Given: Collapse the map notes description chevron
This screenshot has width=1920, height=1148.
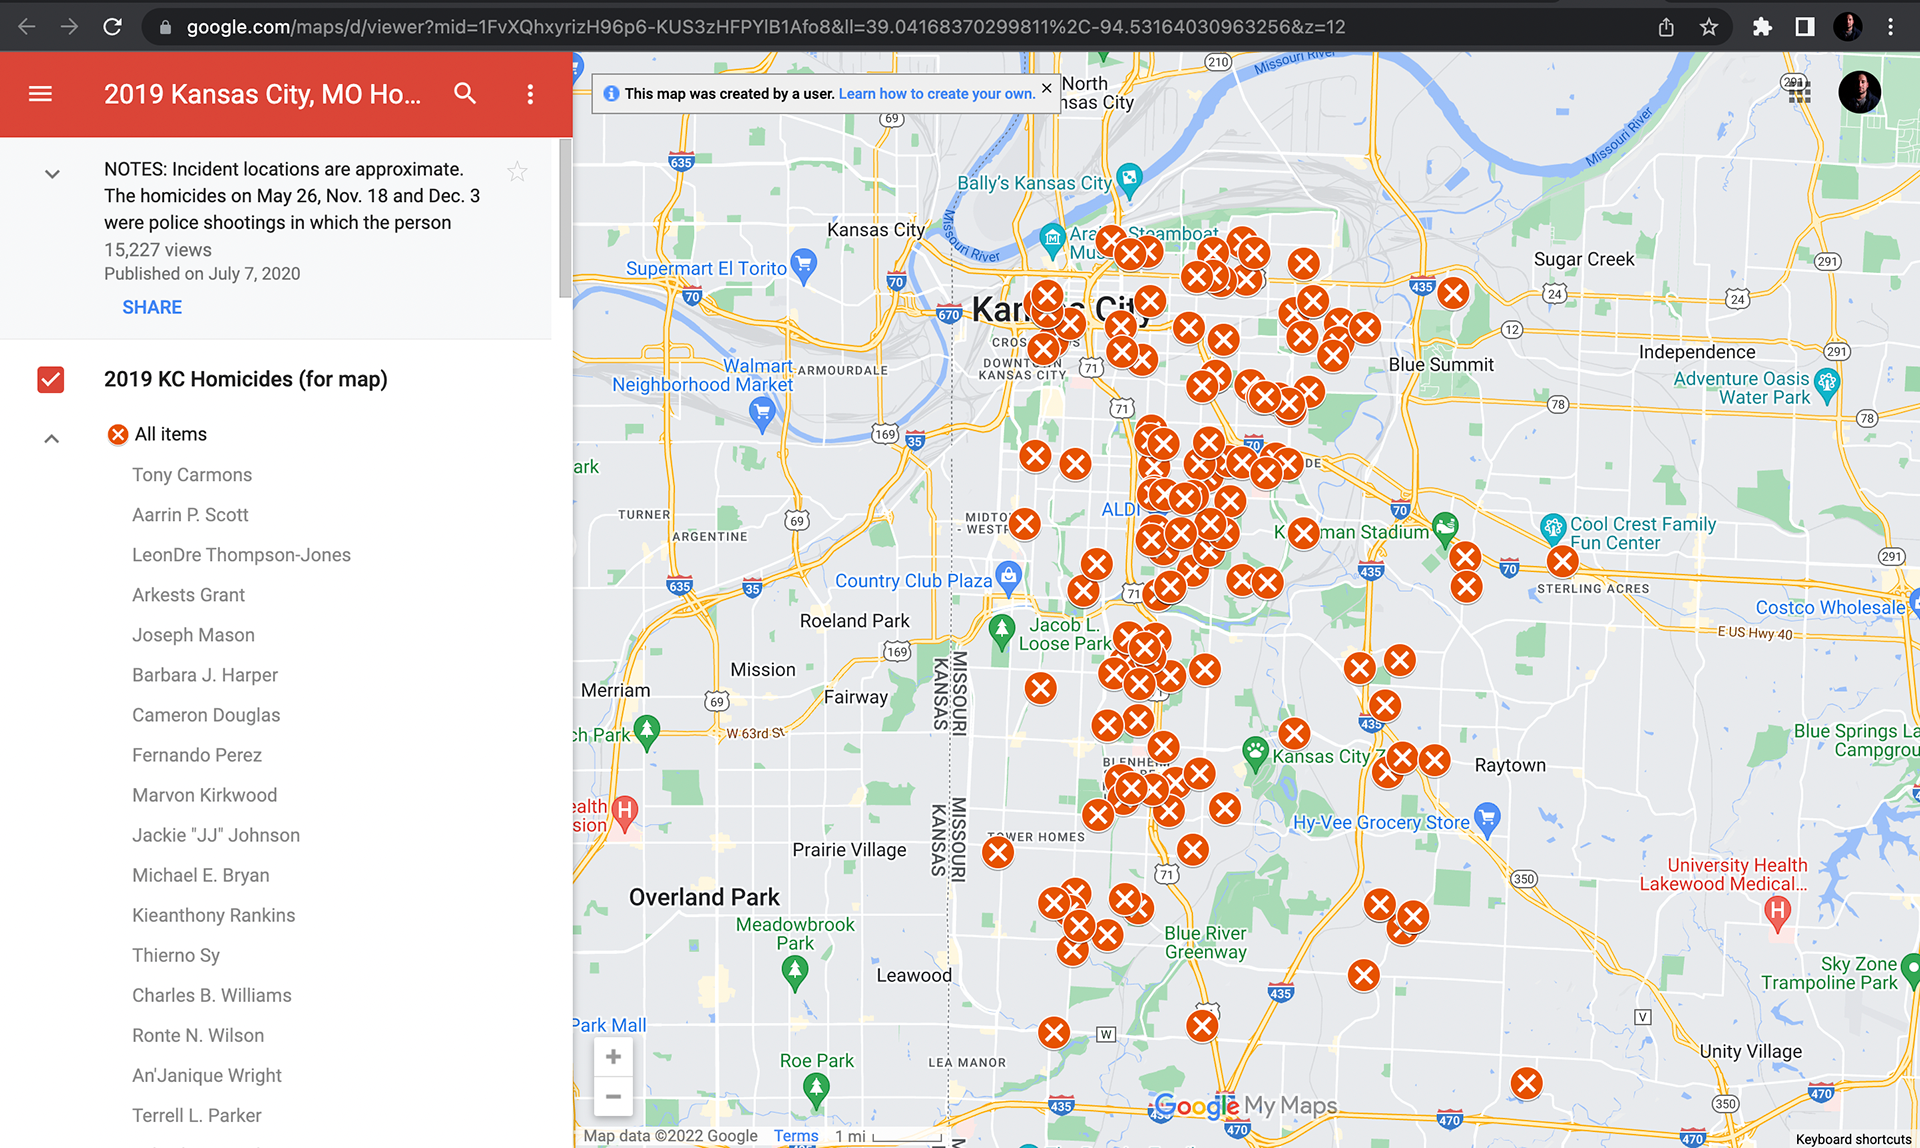Looking at the screenshot, I should click(x=52, y=174).
